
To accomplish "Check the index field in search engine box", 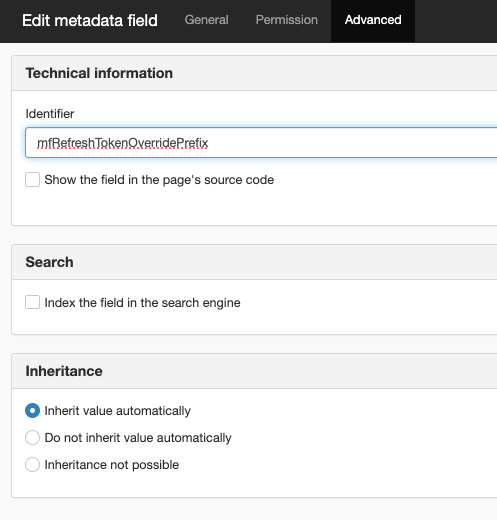I will click(x=32, y=302).
